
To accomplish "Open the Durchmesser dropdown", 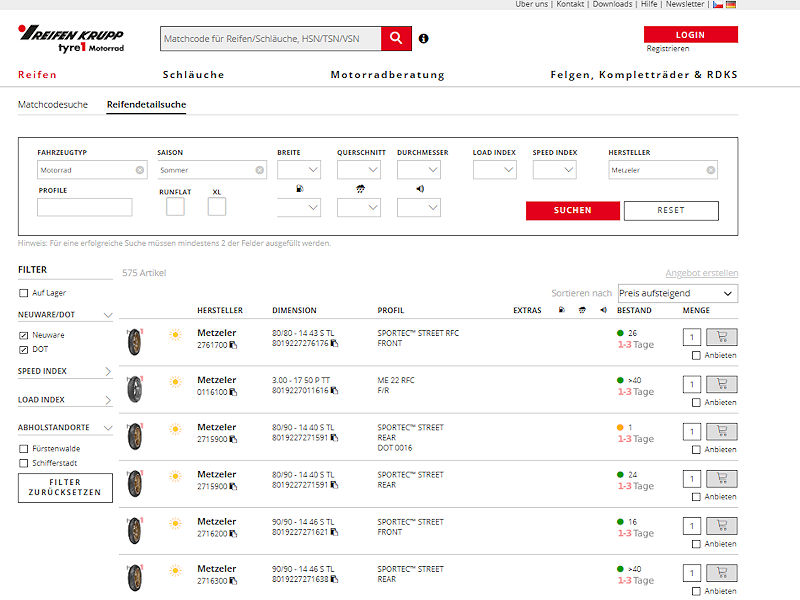I will click(419, 170).
